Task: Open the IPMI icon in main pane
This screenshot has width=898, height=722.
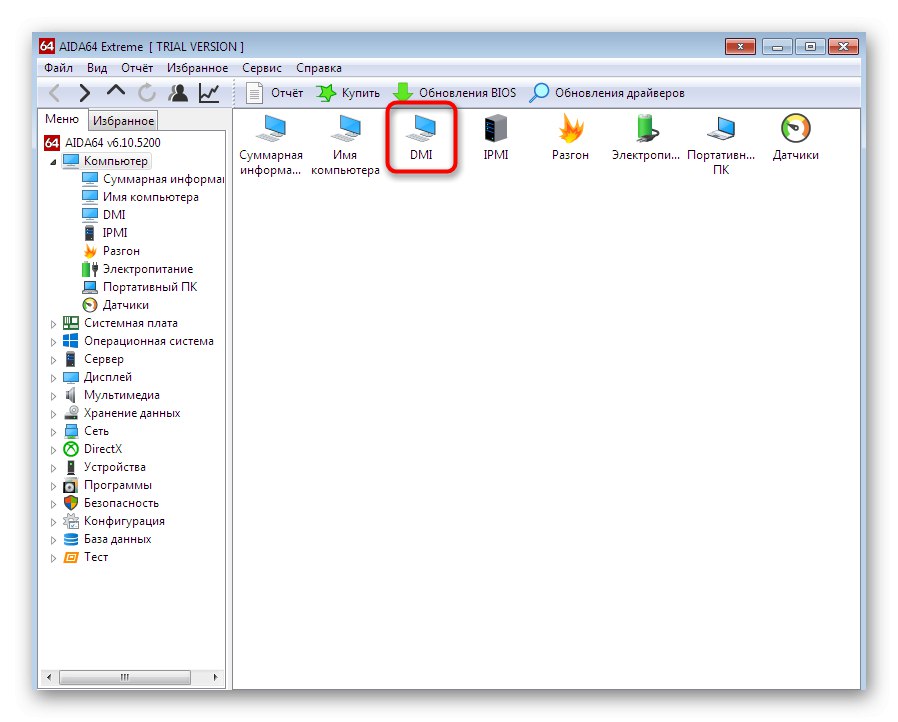Action: (495, 137)
